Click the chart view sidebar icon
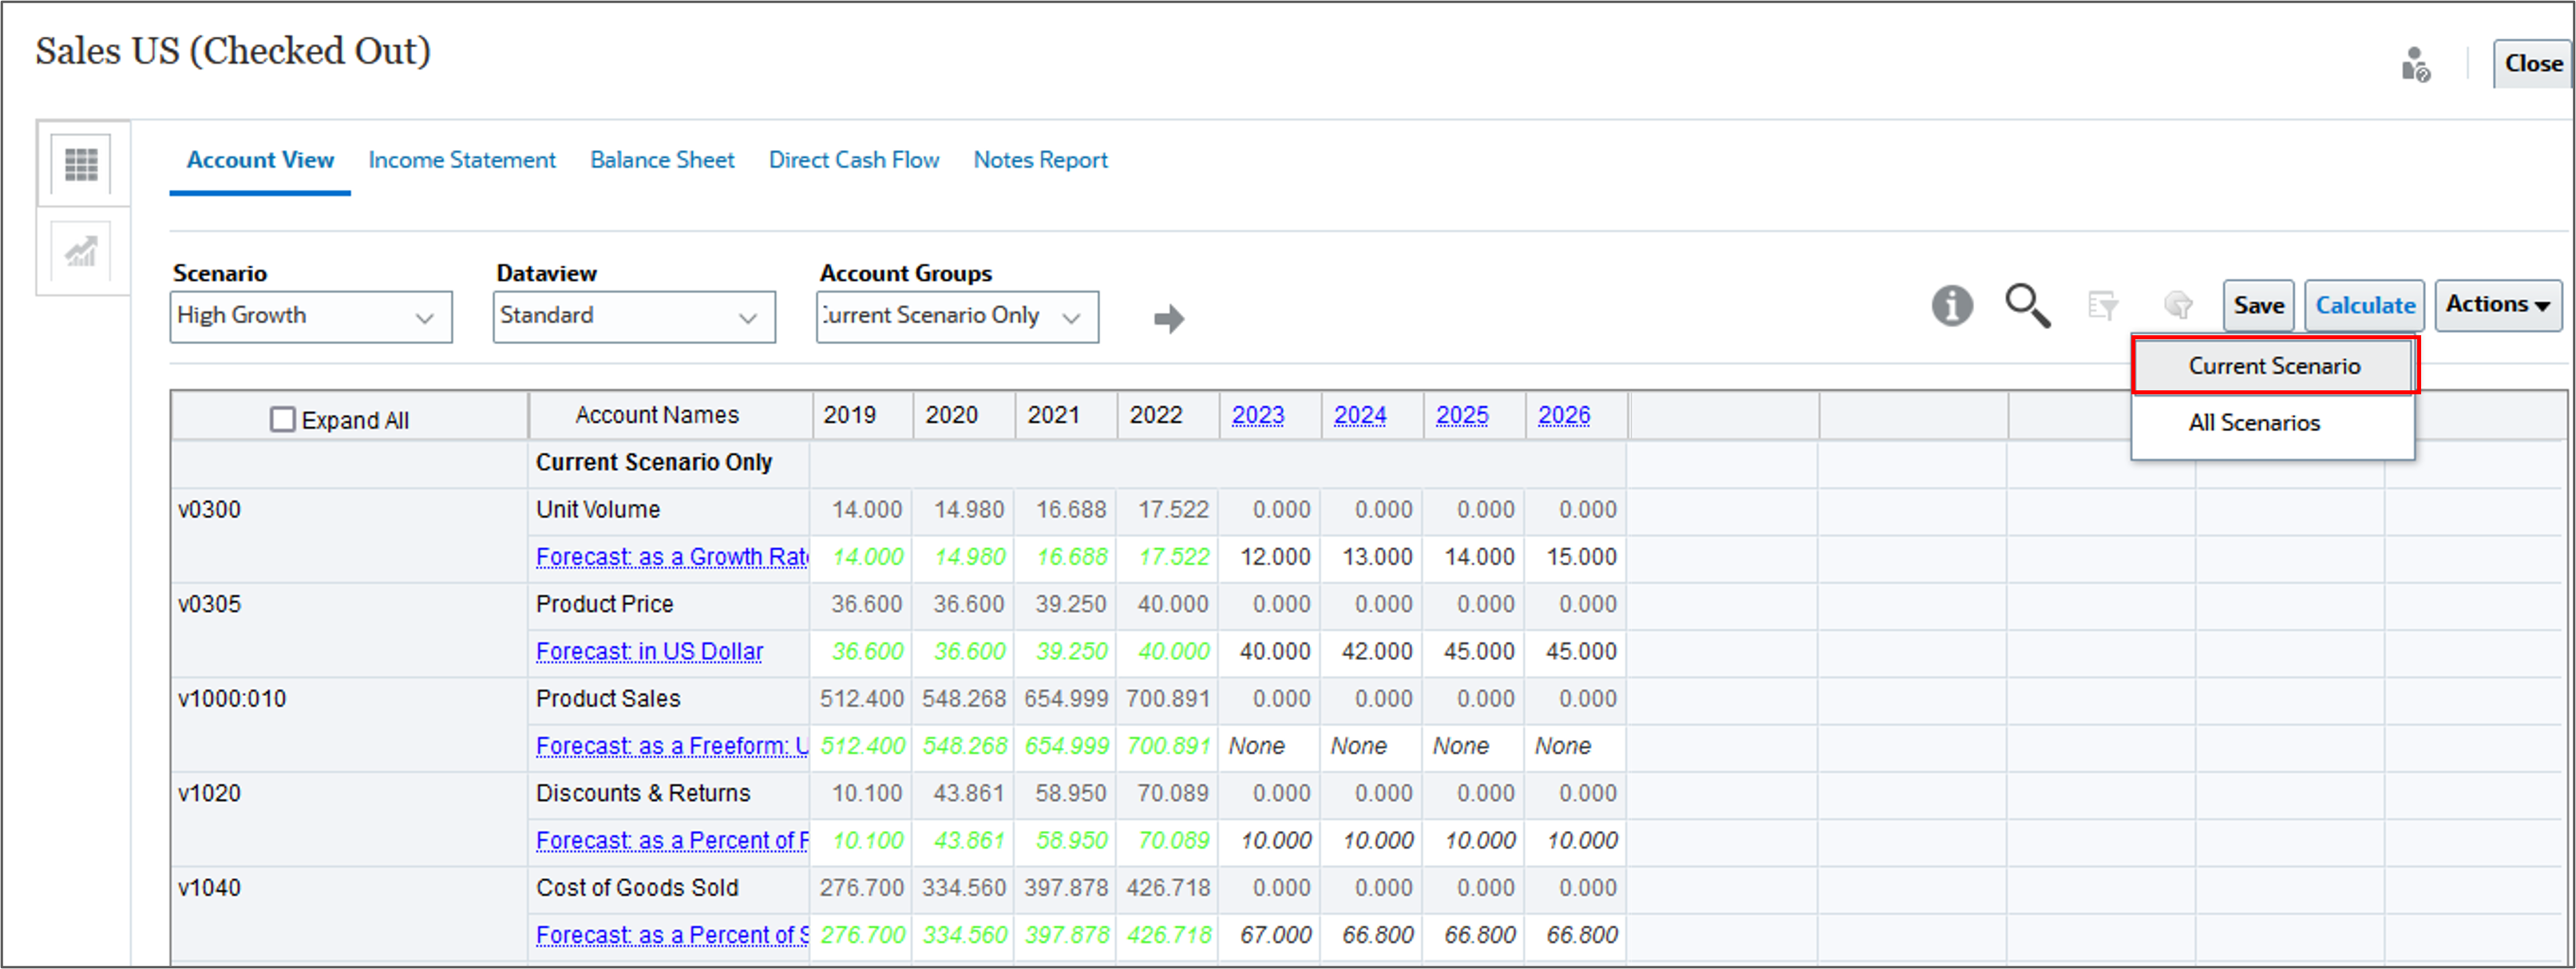This screenshot has height=969, width=2576. tap(81, 251)
